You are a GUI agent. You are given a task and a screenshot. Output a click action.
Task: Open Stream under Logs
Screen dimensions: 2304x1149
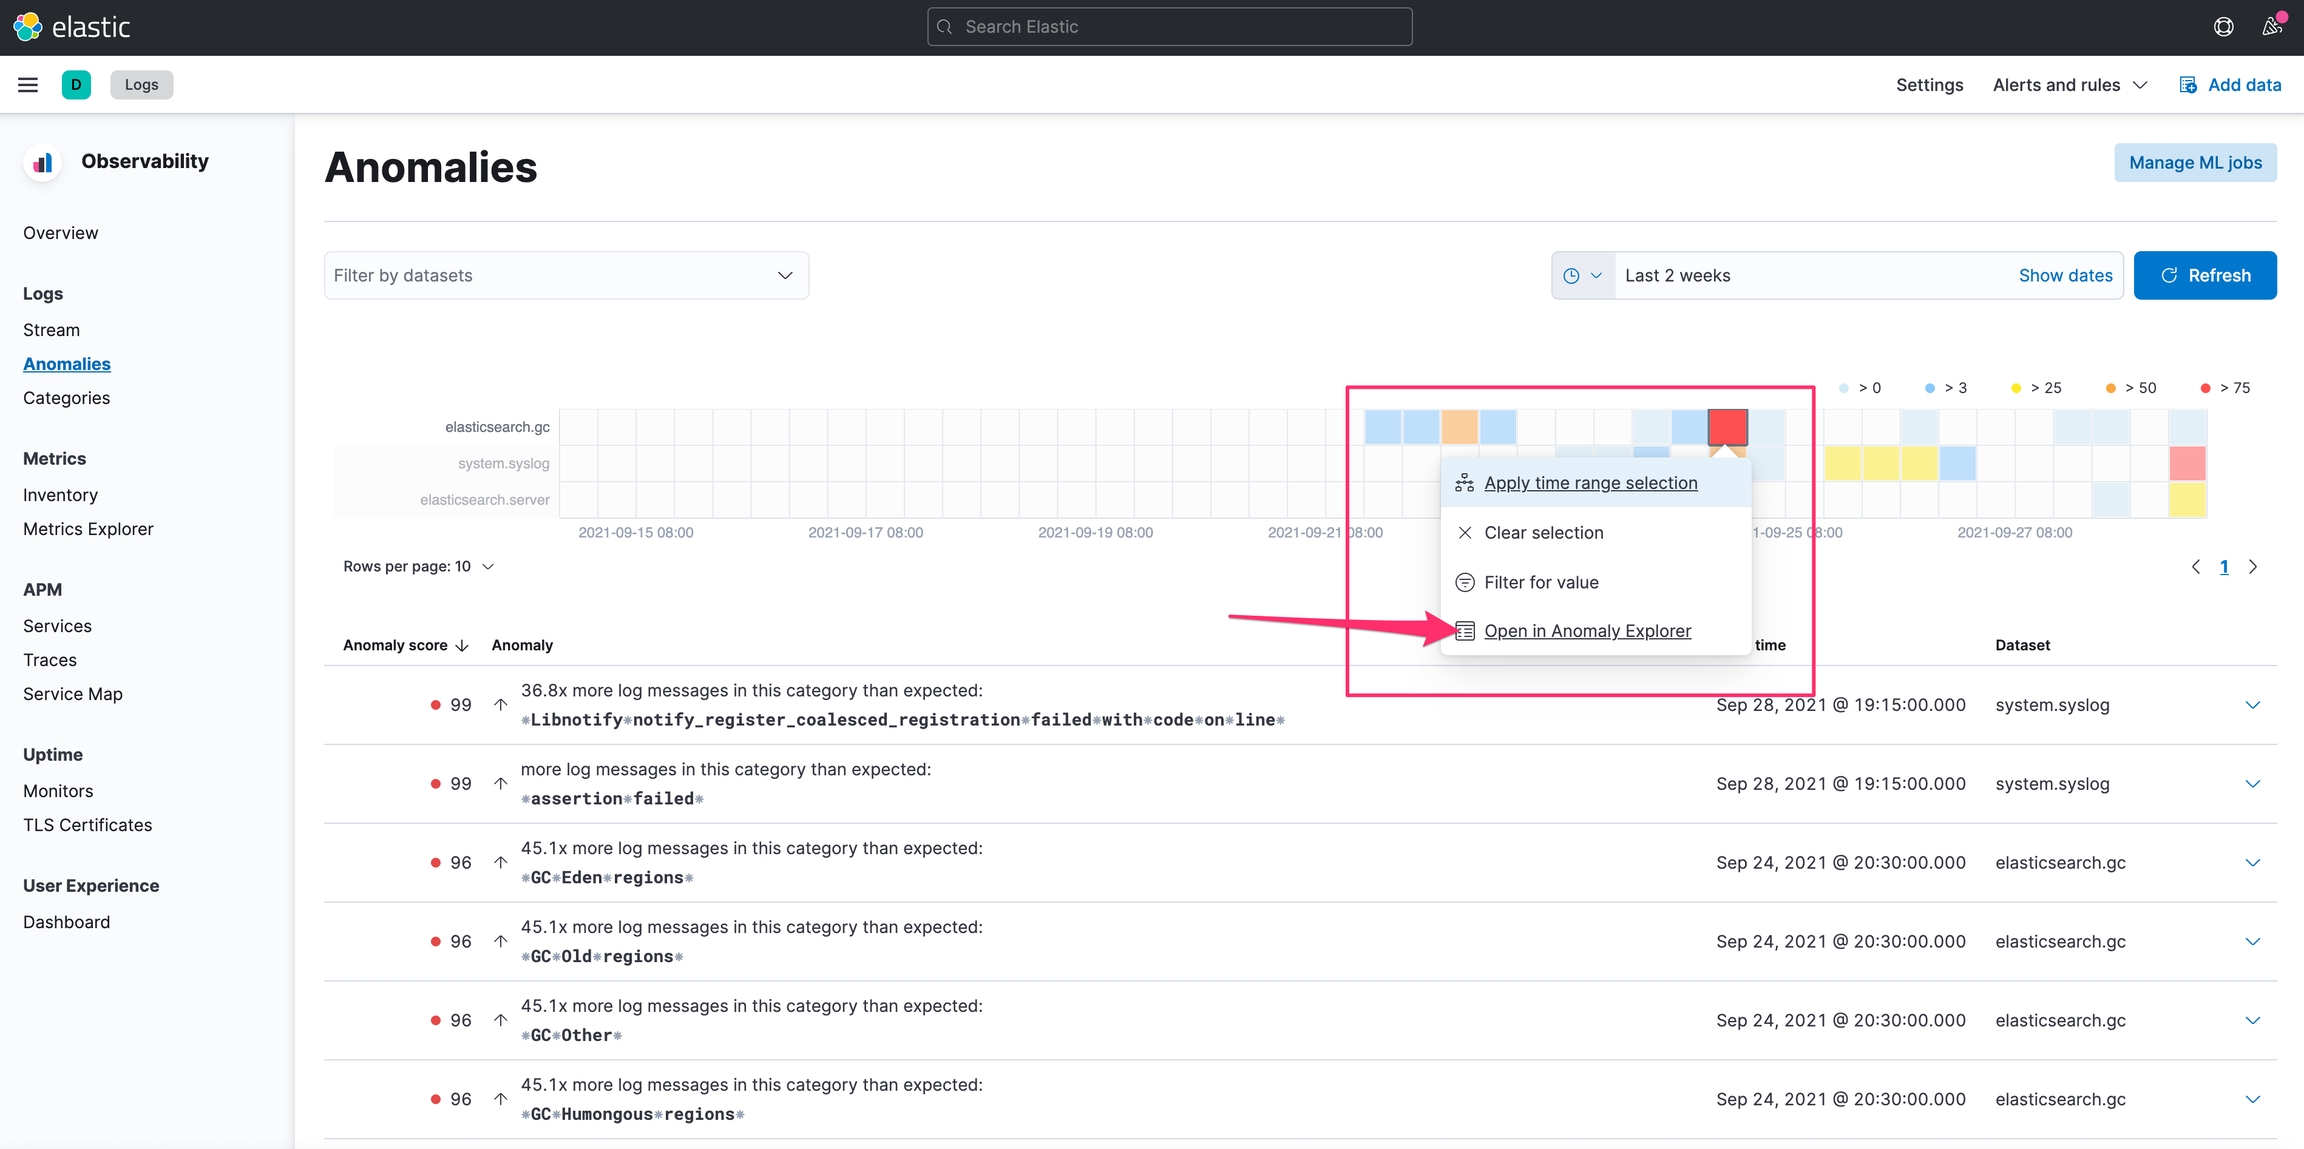click(51, 330)
